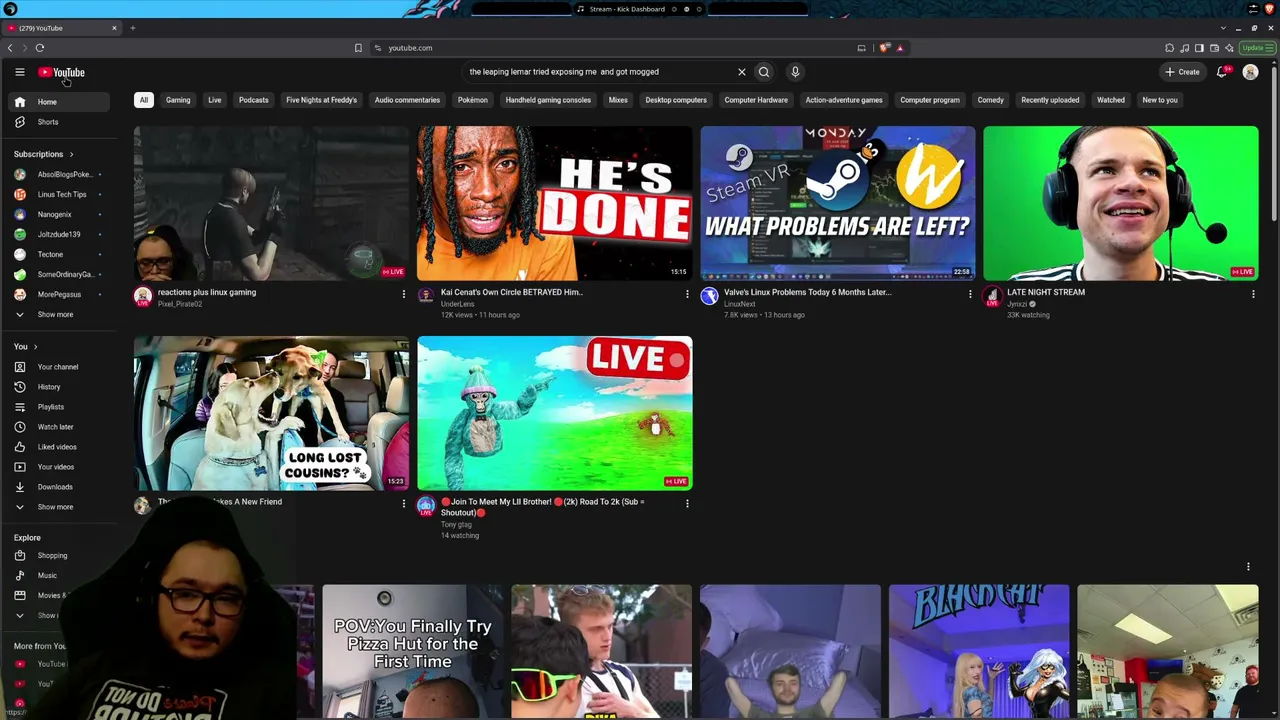Screen dimensions: 1280x720
Task: Click the YouTube logo
Action: pos(62,72)
